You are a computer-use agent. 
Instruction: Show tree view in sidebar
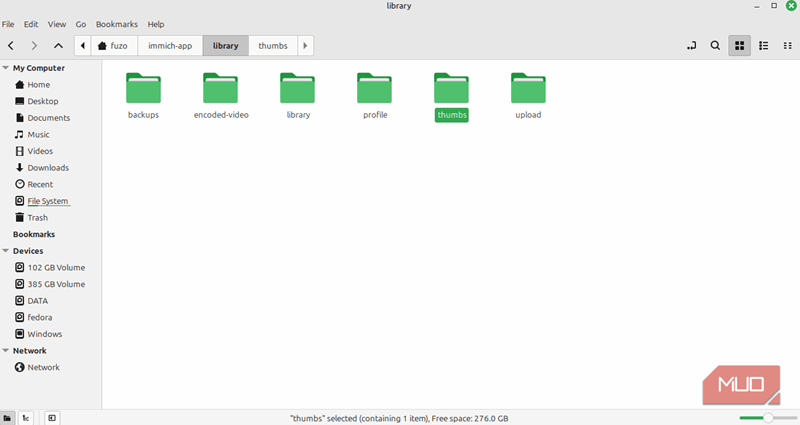click(26, 418)
